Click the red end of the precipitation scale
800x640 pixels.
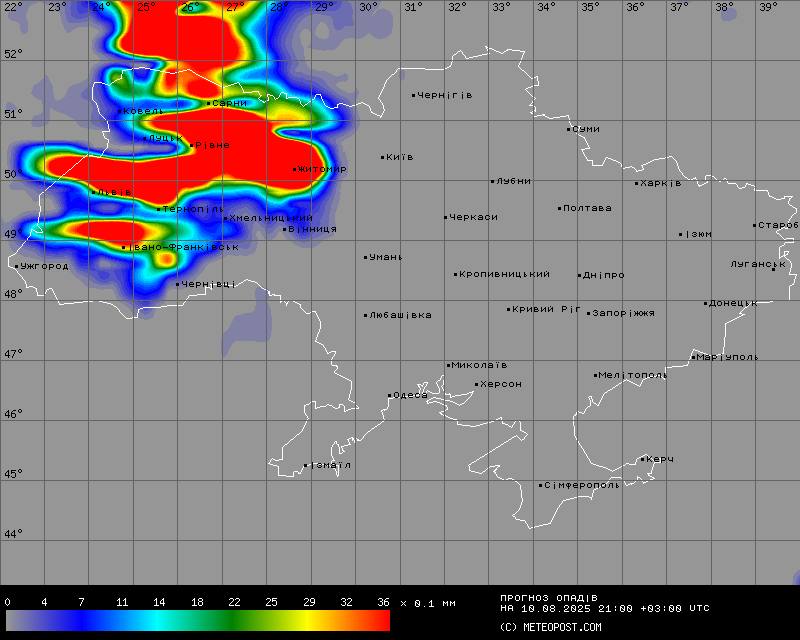pyautogui.click(x=375, y=621)
